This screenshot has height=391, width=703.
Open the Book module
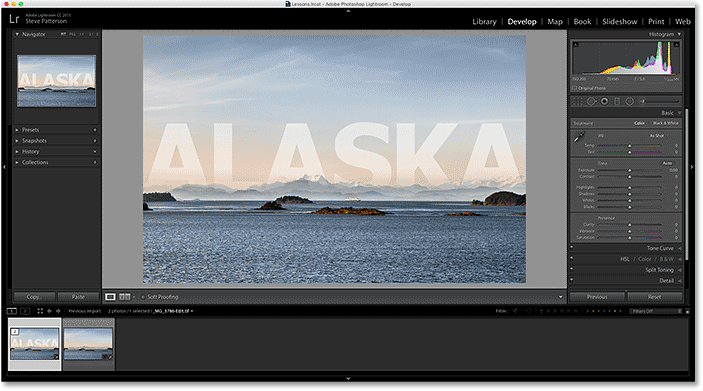pos(582,22)
